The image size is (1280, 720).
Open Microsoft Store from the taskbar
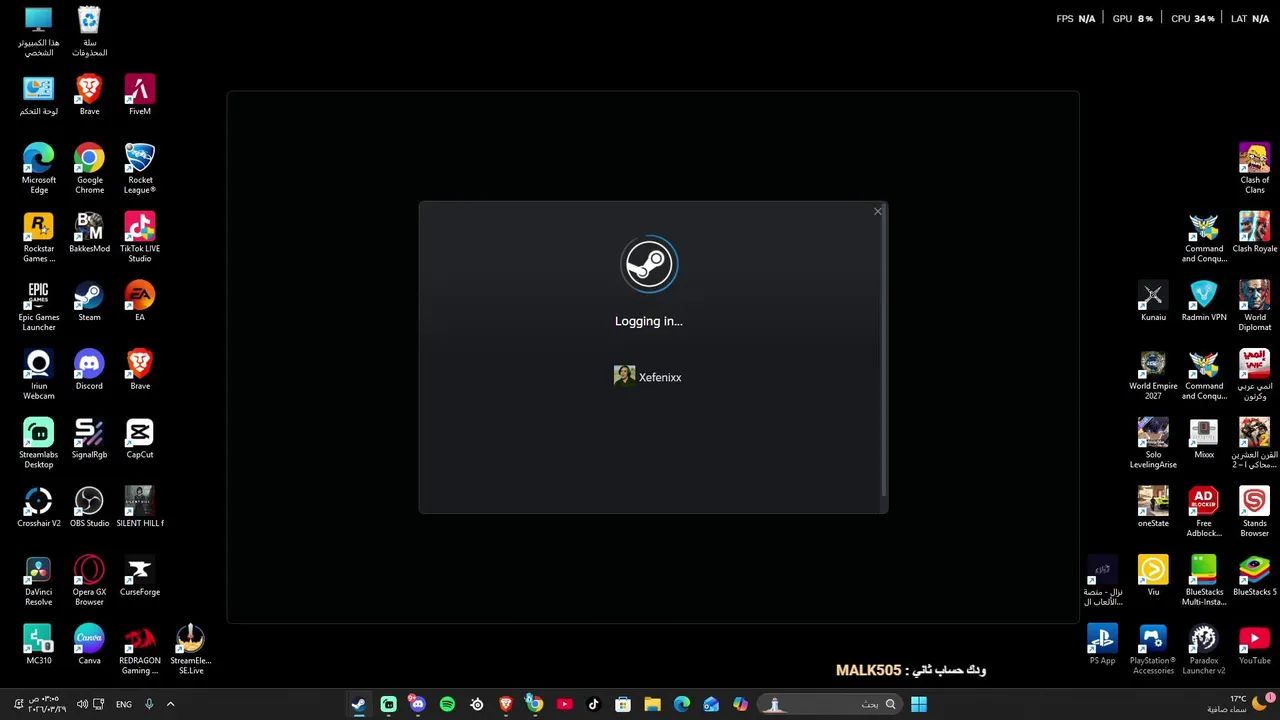[x=623, y=704]
